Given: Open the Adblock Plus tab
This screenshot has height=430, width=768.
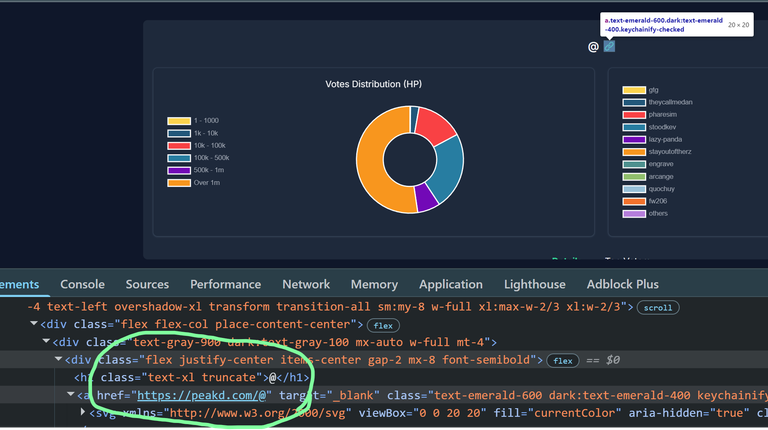Looking at the screenshot, I should pyautogui.click(x=623, y=284).
